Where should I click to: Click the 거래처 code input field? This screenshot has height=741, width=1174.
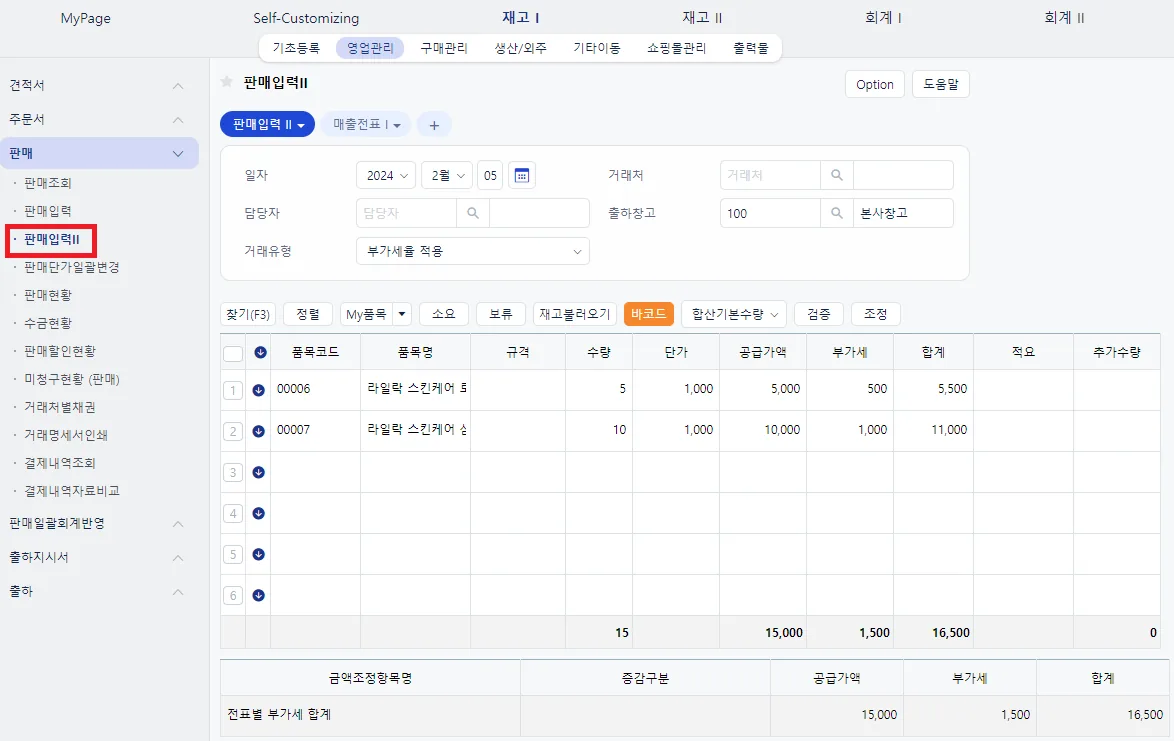tap(770, 175)
